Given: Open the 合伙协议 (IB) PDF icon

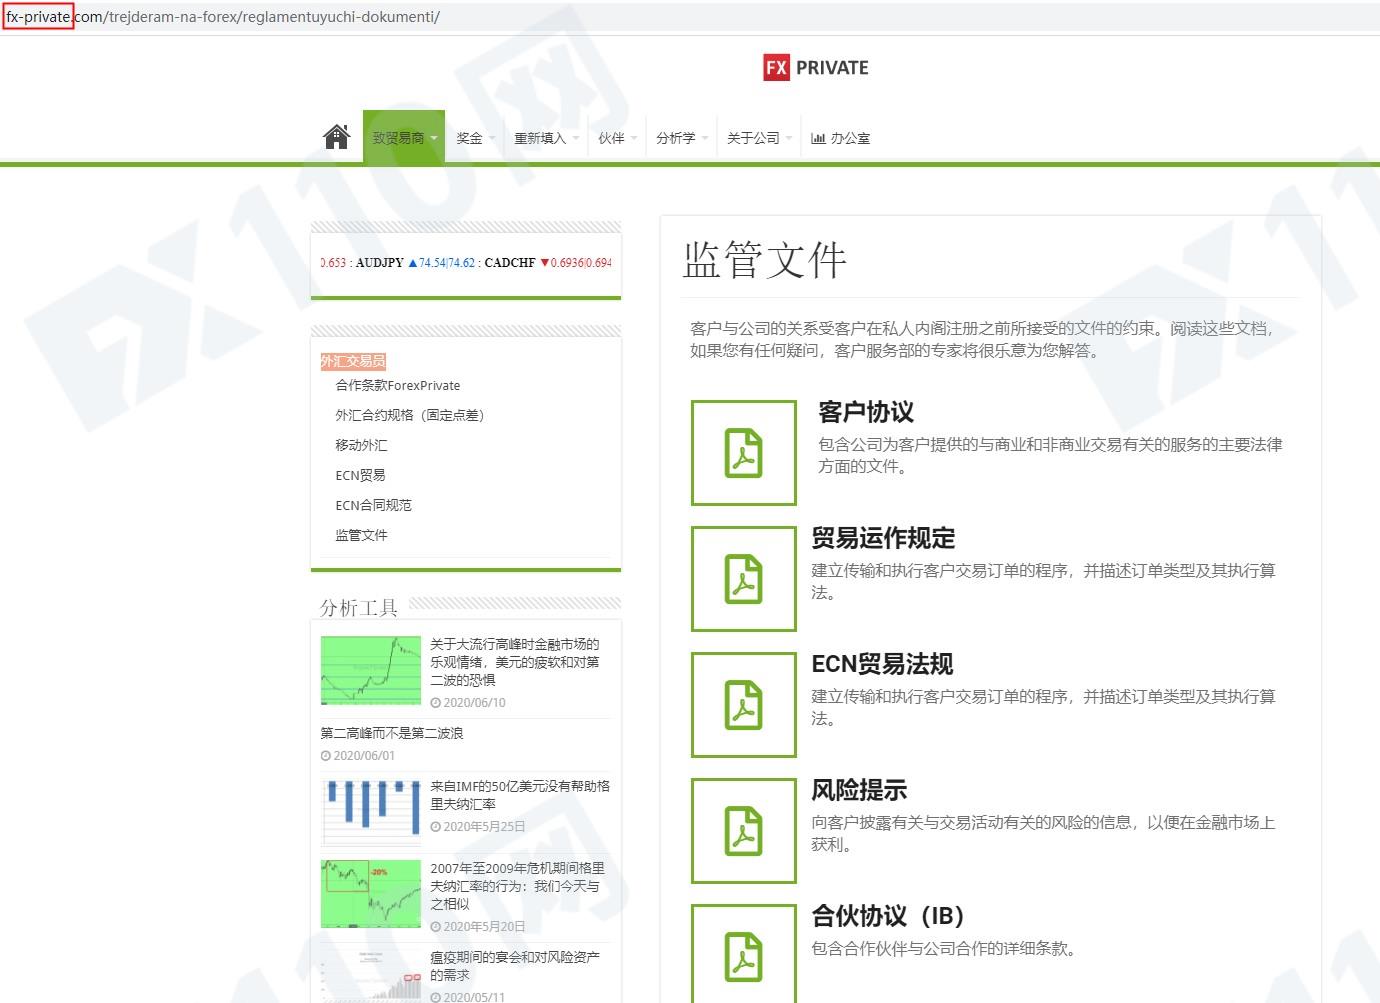Looking at the screenshot, I should [743, 954].
